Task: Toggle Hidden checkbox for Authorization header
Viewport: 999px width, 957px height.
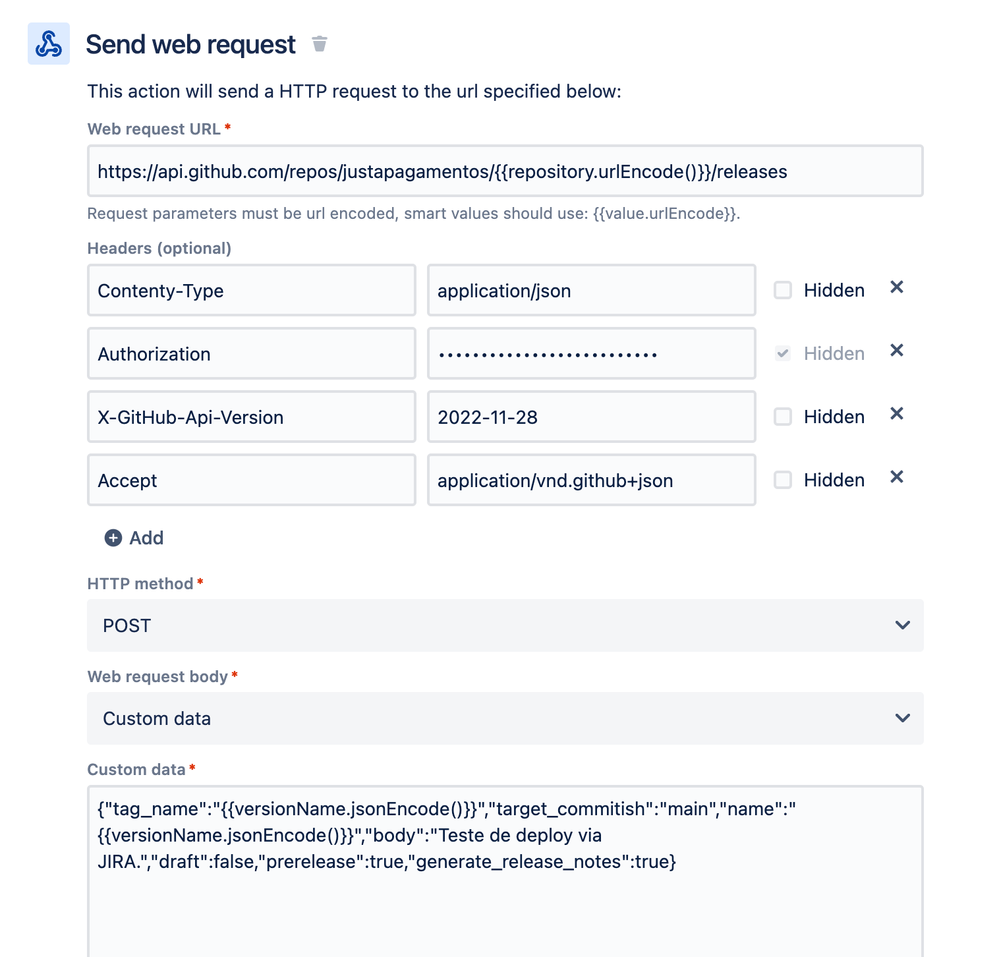Action: tap(782, 354)
